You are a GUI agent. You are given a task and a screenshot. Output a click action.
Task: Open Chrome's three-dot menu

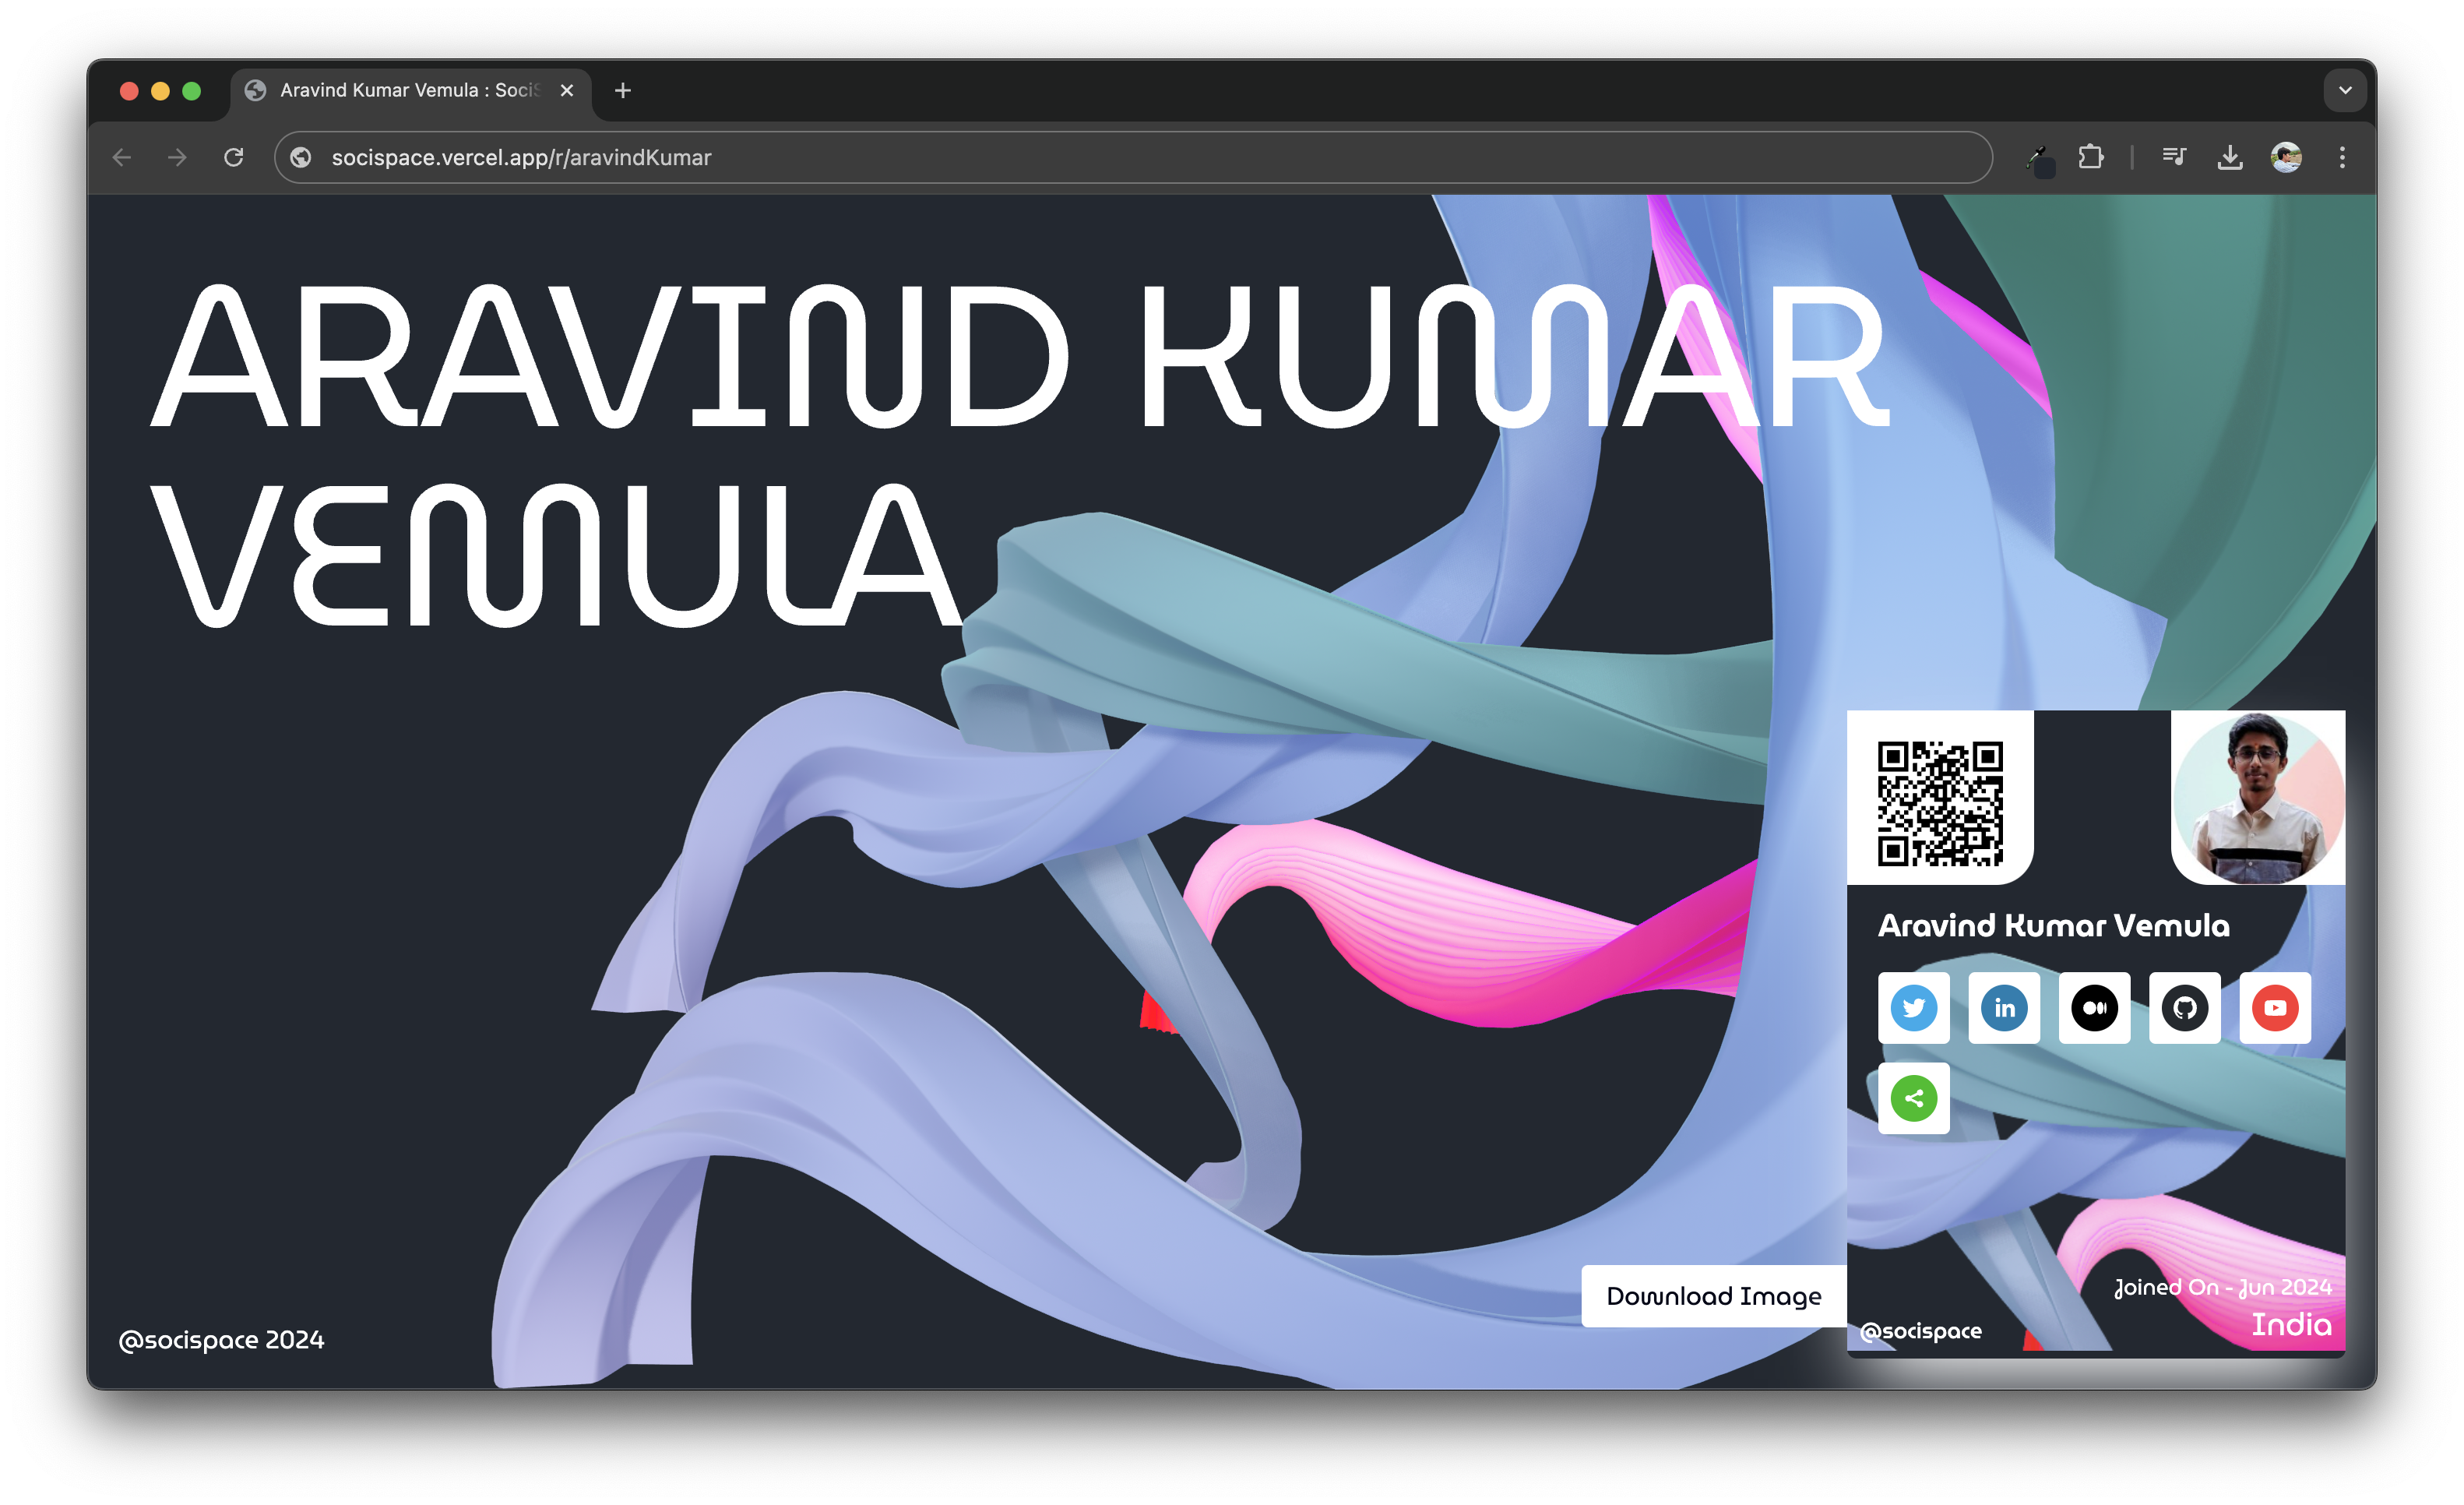2341,157
